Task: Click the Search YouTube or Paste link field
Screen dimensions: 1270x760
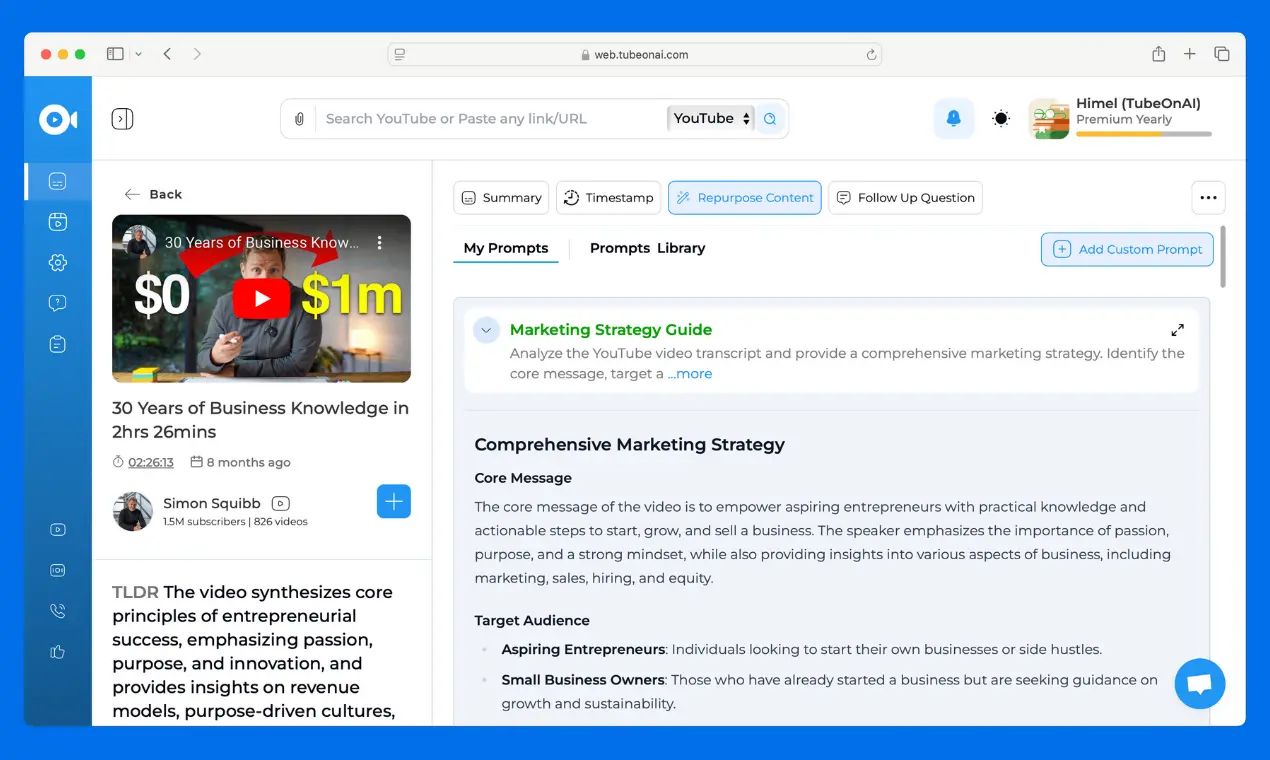Action: point(490,119)
